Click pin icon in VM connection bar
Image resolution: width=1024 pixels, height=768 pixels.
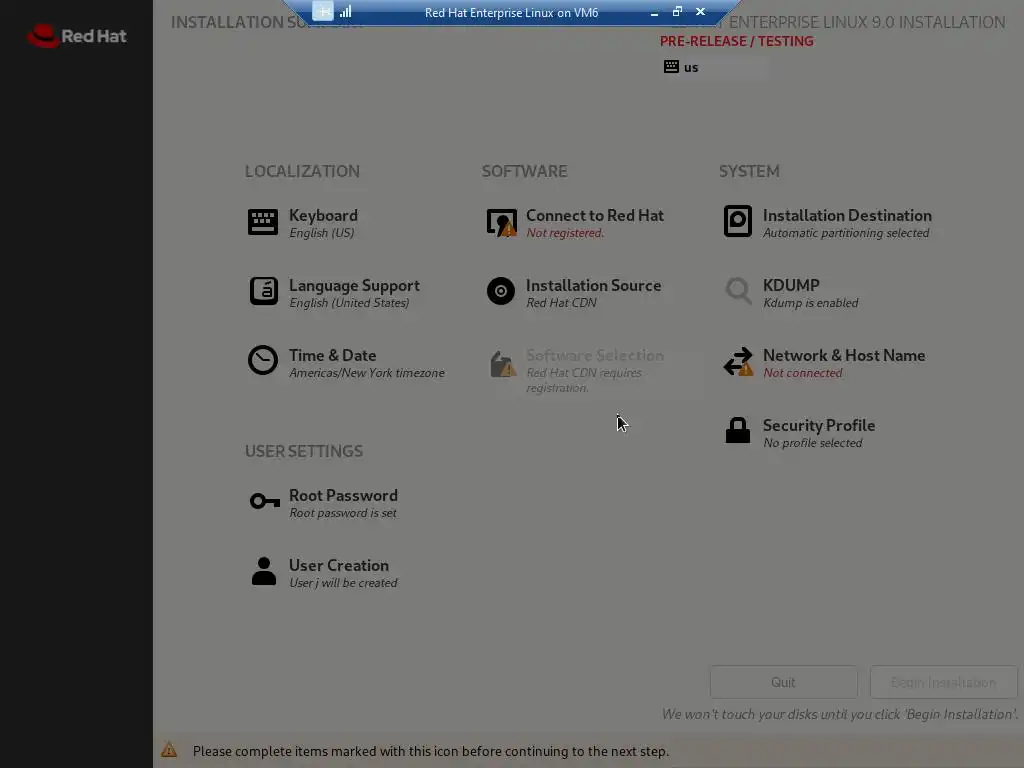[323, 11]
